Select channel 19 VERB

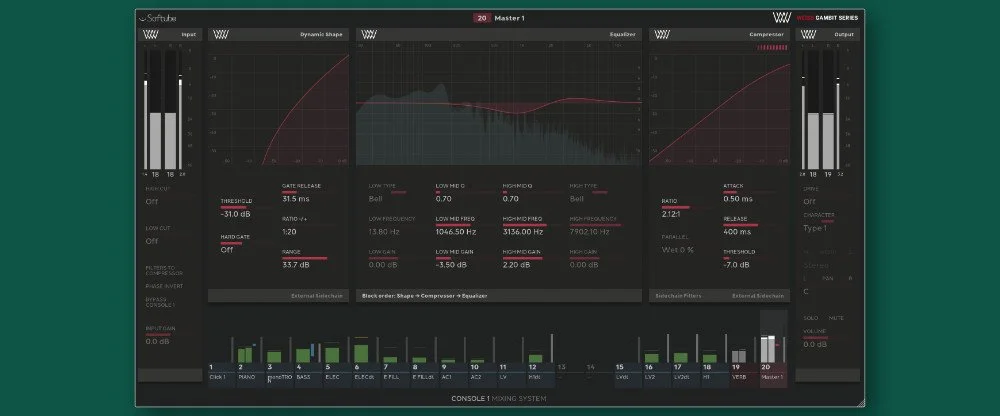pyautogui.click(x=744, y=376)
